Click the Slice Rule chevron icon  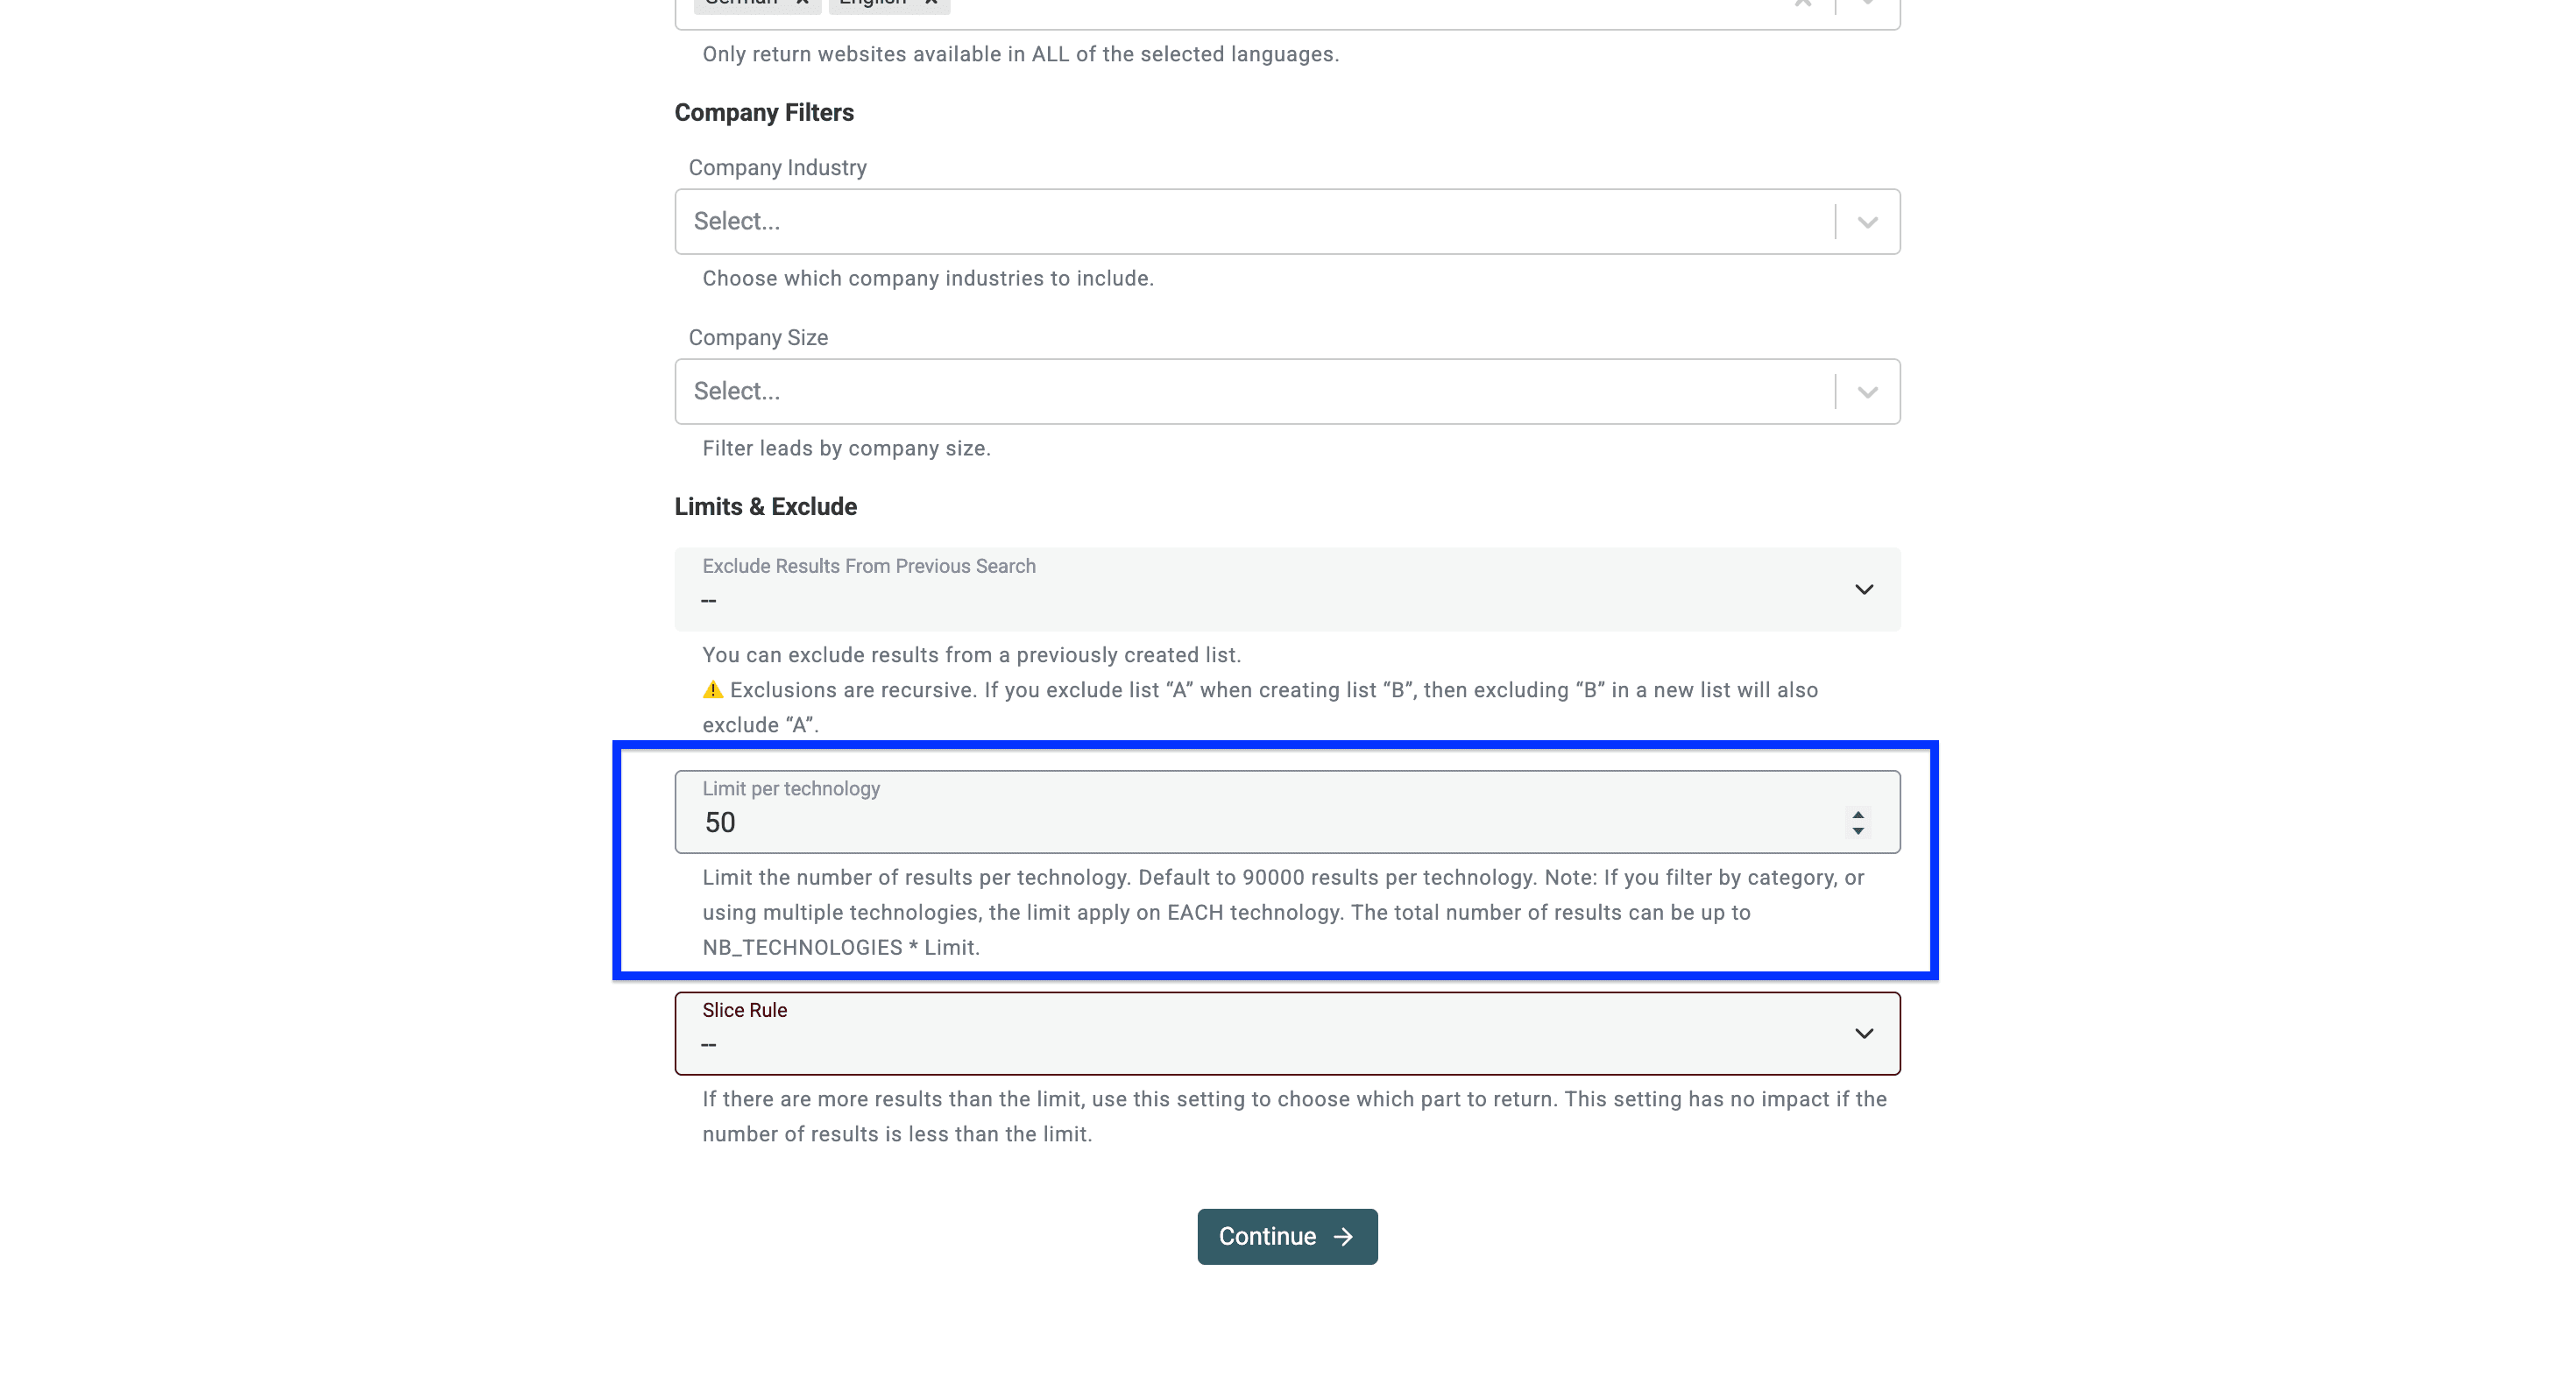1864,1033
